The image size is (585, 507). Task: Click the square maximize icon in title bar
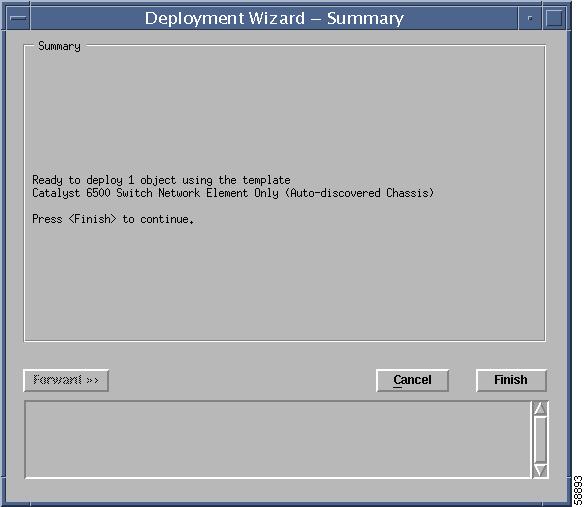coord(554,18)
